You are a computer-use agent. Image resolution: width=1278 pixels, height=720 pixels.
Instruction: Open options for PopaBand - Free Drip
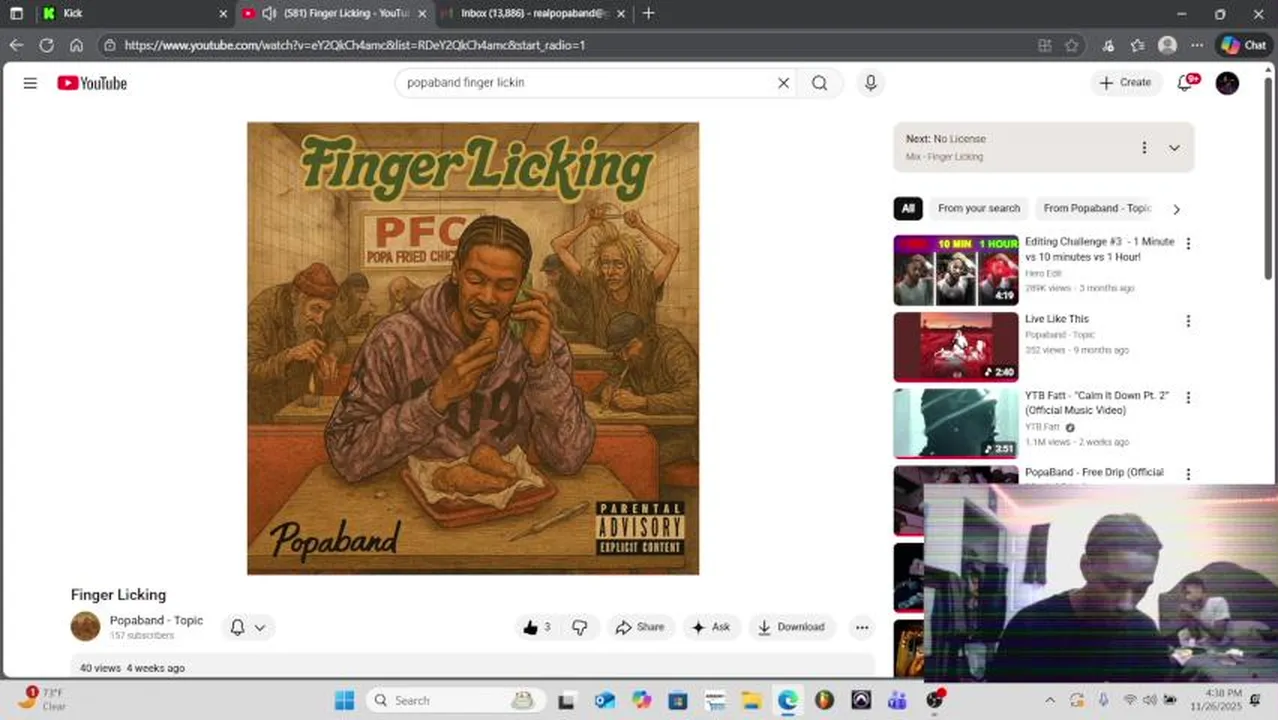click(x=1188, y=474)
